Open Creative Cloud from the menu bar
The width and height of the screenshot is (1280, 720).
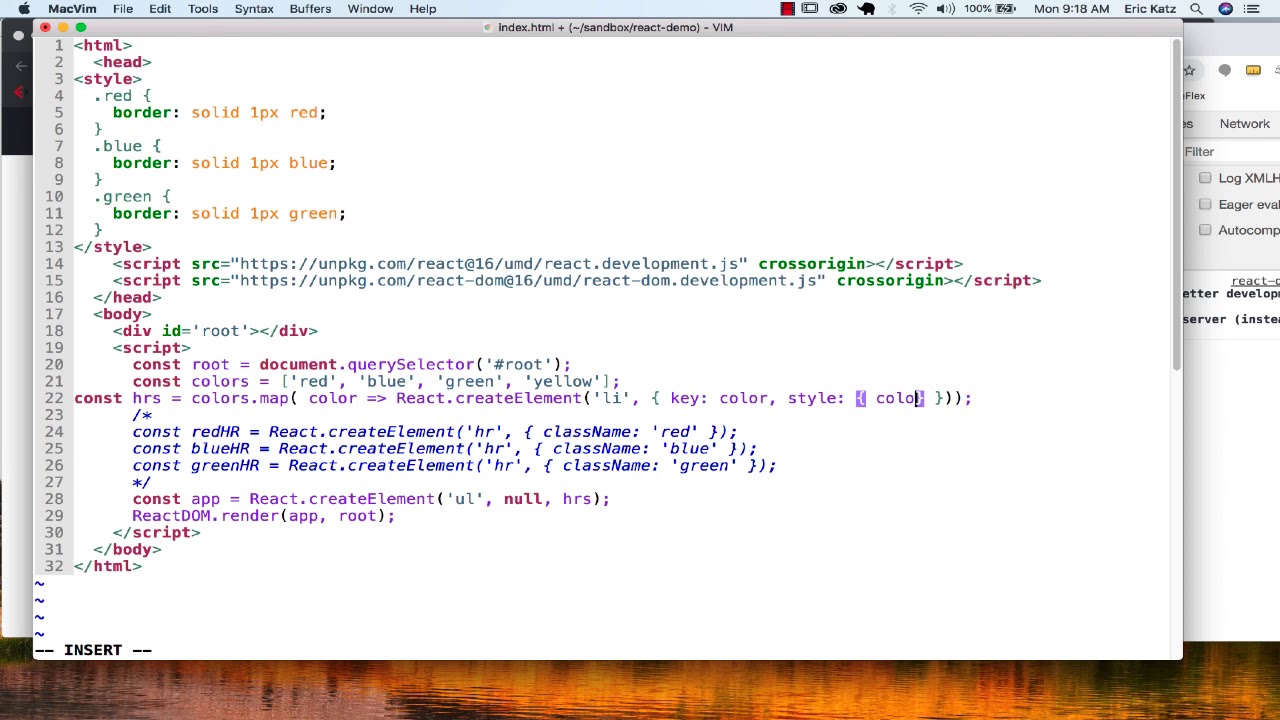tap(838, 9)
